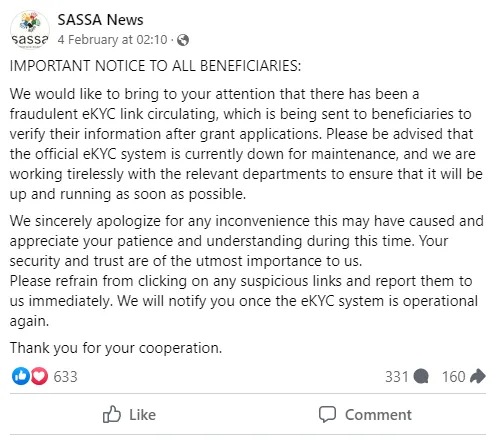Screen dimensions: 496x441
Task: Open the 160 shares count
Action: (454, 377)
